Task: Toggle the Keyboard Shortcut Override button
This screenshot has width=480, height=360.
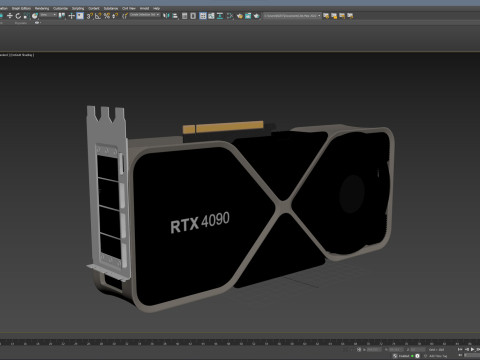Action: point(80,16)
